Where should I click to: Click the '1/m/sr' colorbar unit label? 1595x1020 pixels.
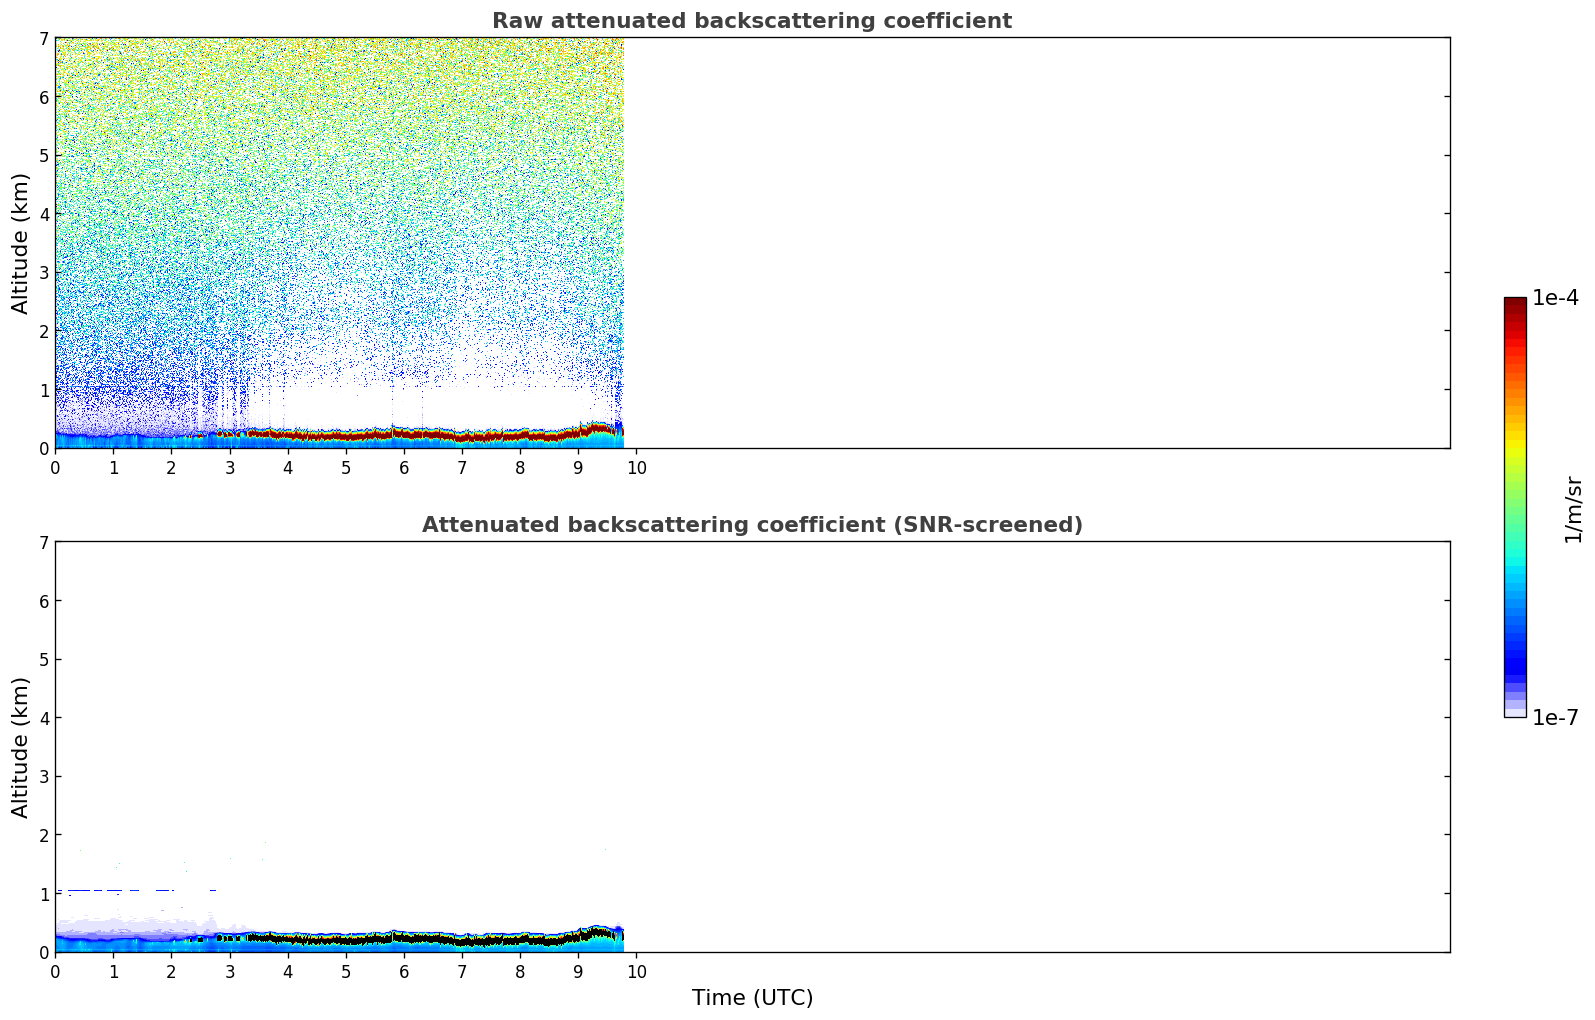[1573, 510]
